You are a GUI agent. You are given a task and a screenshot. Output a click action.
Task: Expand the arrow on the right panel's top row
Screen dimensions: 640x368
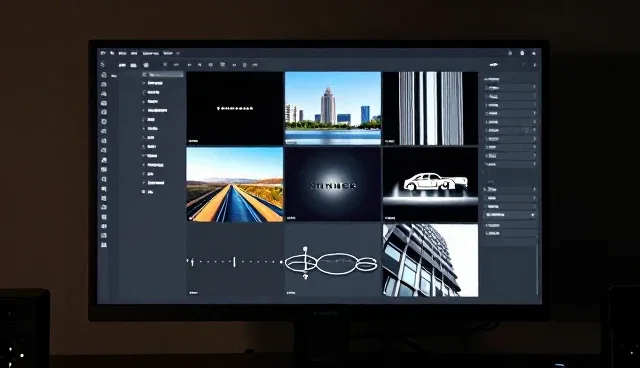click(534, 87)
